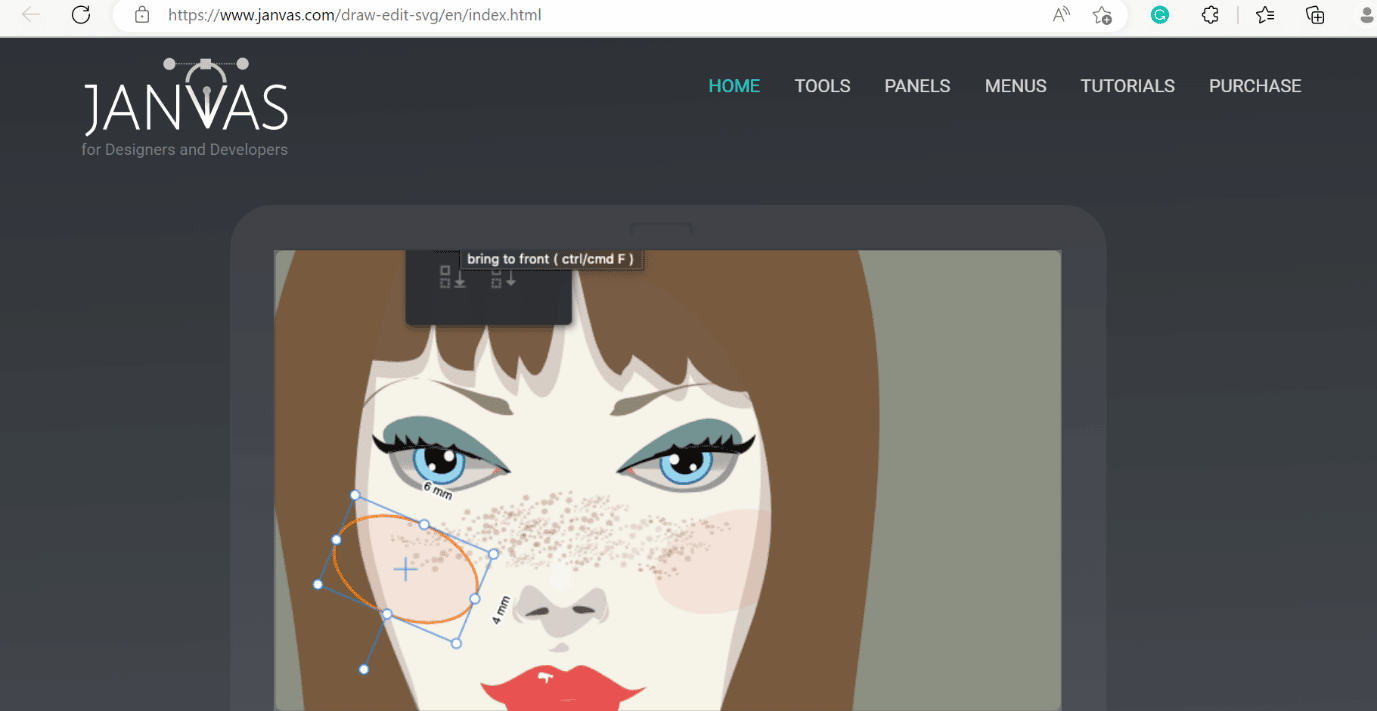Open the Favorites list icon

[1265, 15]
